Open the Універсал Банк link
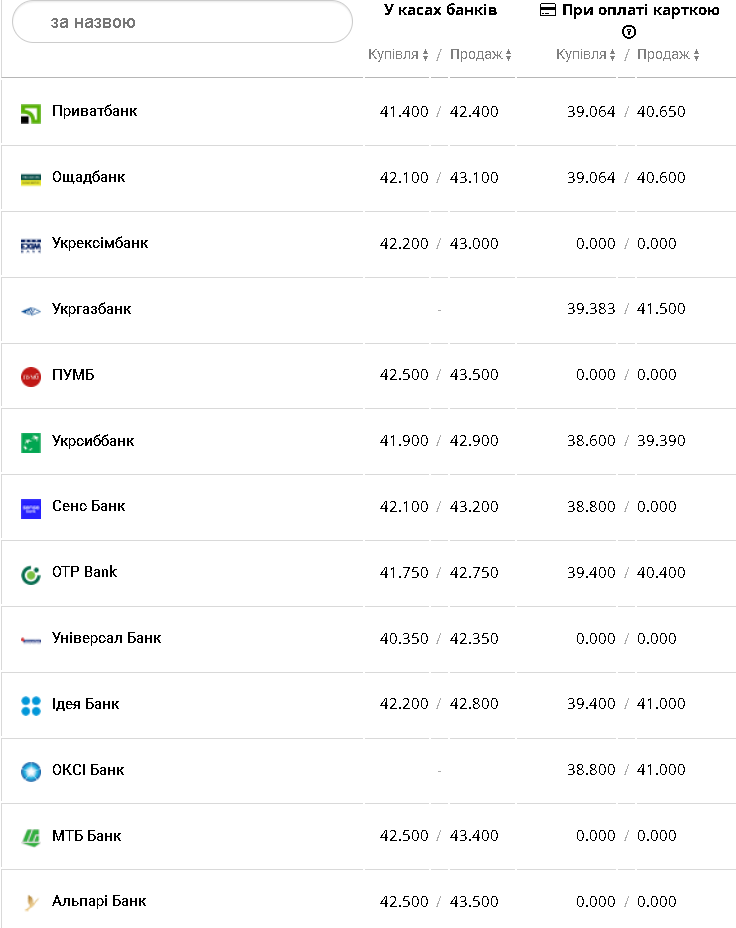736x928 pixels. click(x=106, y=638)
